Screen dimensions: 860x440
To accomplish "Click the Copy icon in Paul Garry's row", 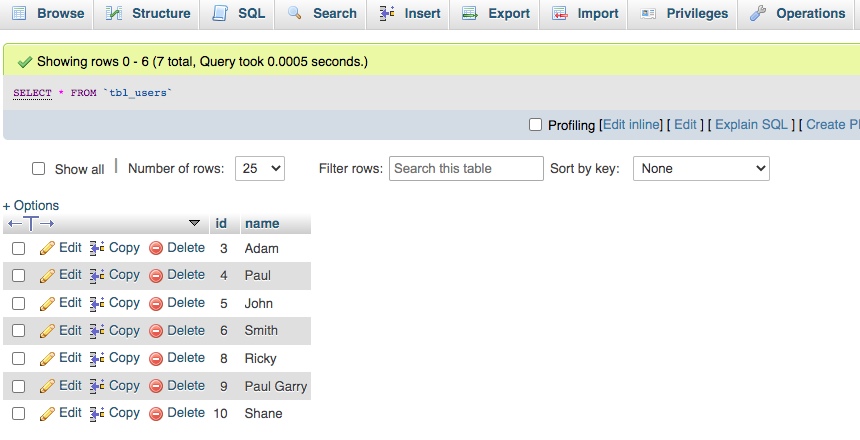I will pos(97,386).
